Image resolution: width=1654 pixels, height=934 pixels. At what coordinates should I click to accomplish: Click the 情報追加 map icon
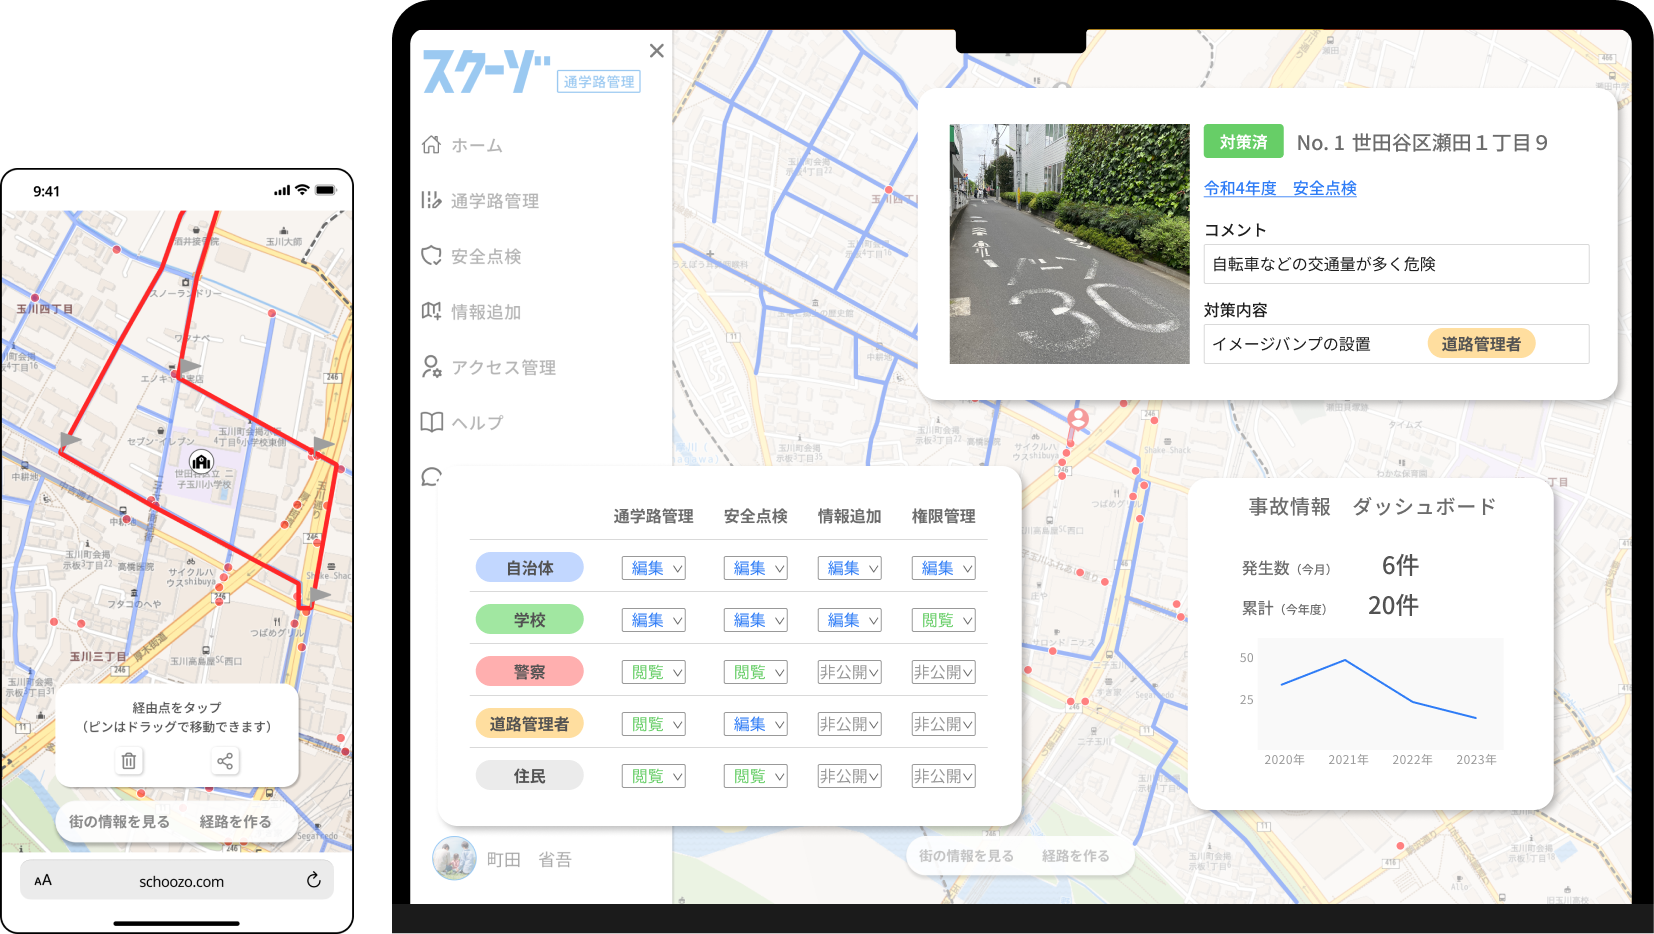click(431, 312)
